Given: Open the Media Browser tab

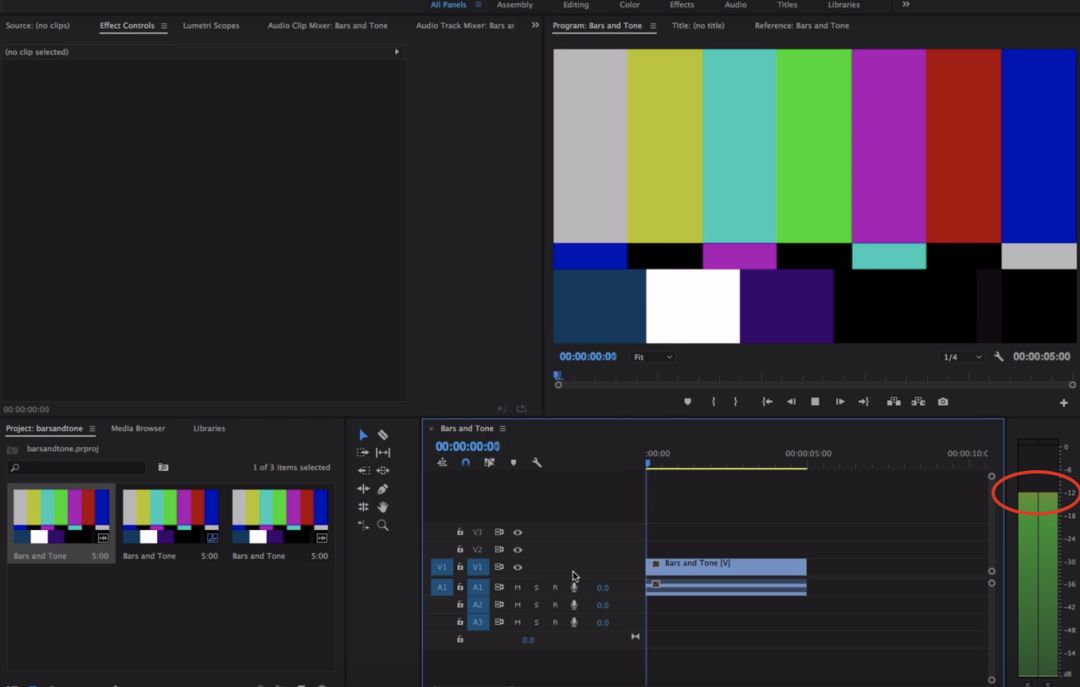Looking at the screenshot, I should 138,429.
